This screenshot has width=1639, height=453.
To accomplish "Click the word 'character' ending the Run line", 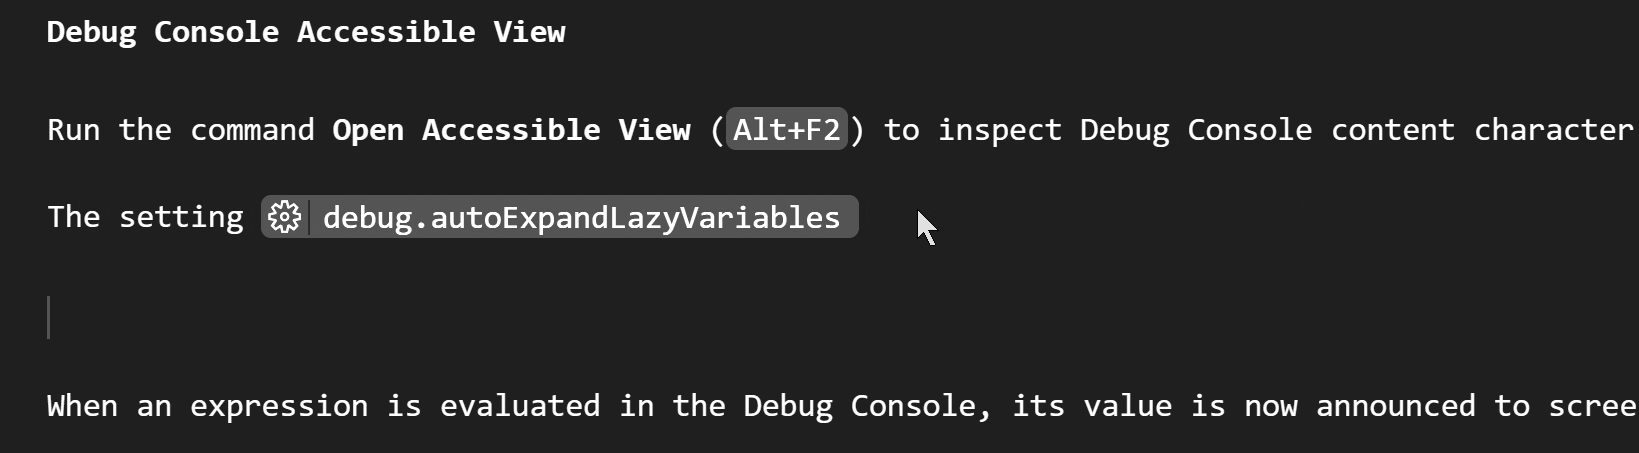I will [x=1553, y=130].
